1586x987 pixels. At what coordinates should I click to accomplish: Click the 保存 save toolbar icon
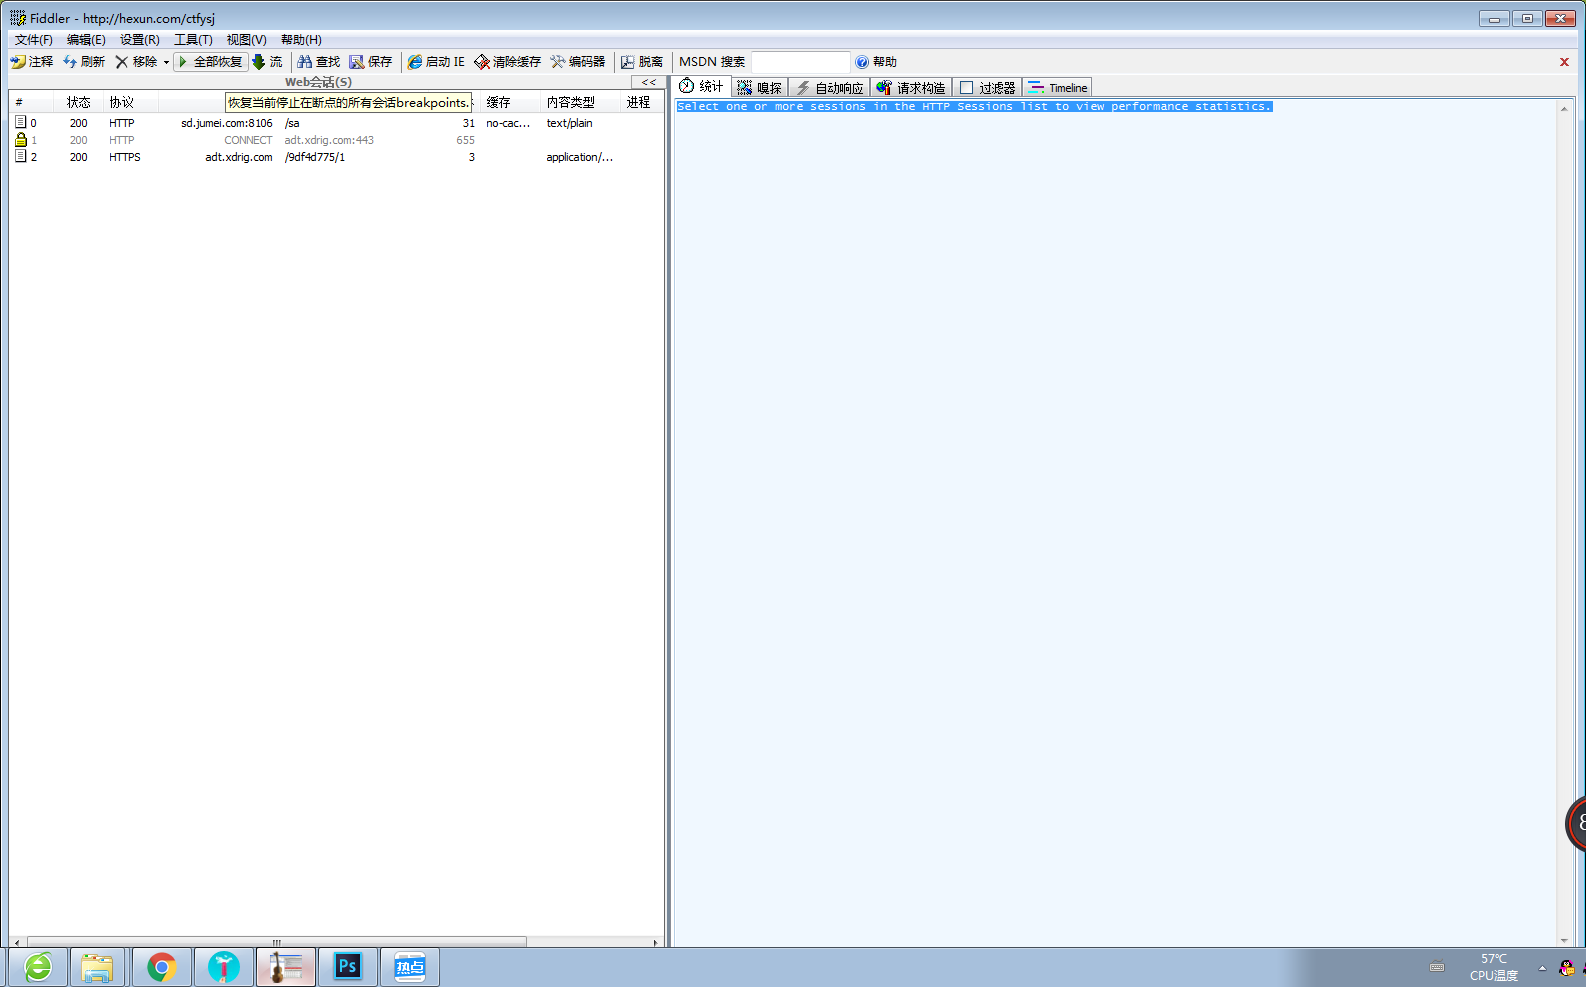[x=357, y=62]
